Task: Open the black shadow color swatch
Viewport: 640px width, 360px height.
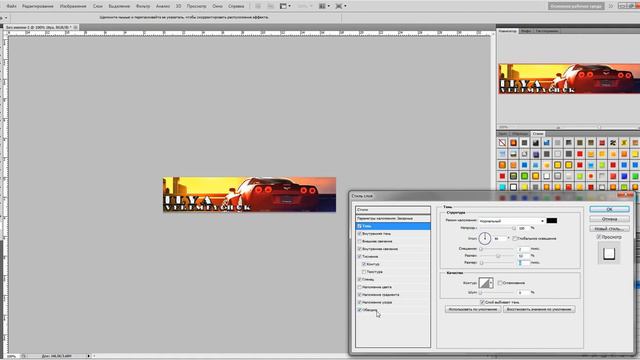Action: click(552, 221)
